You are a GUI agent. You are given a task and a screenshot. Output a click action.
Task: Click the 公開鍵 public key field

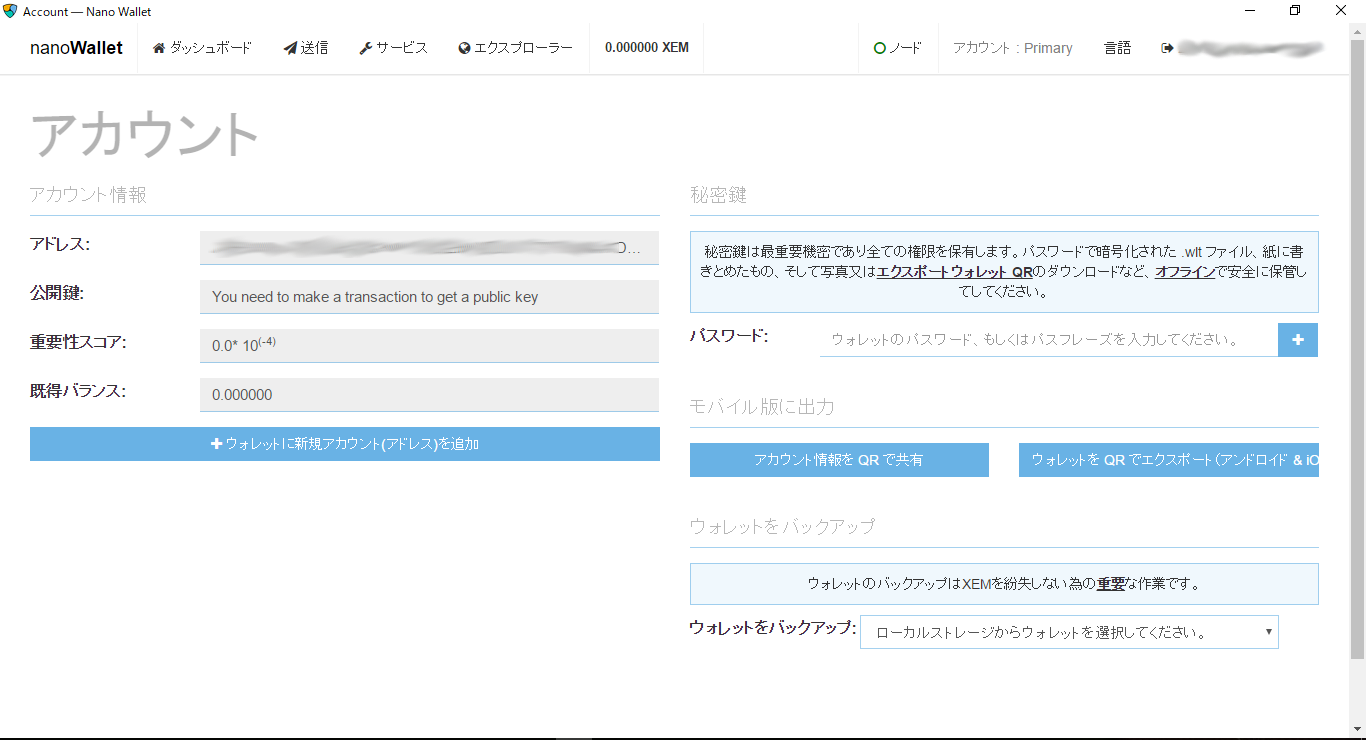point(429,297)
